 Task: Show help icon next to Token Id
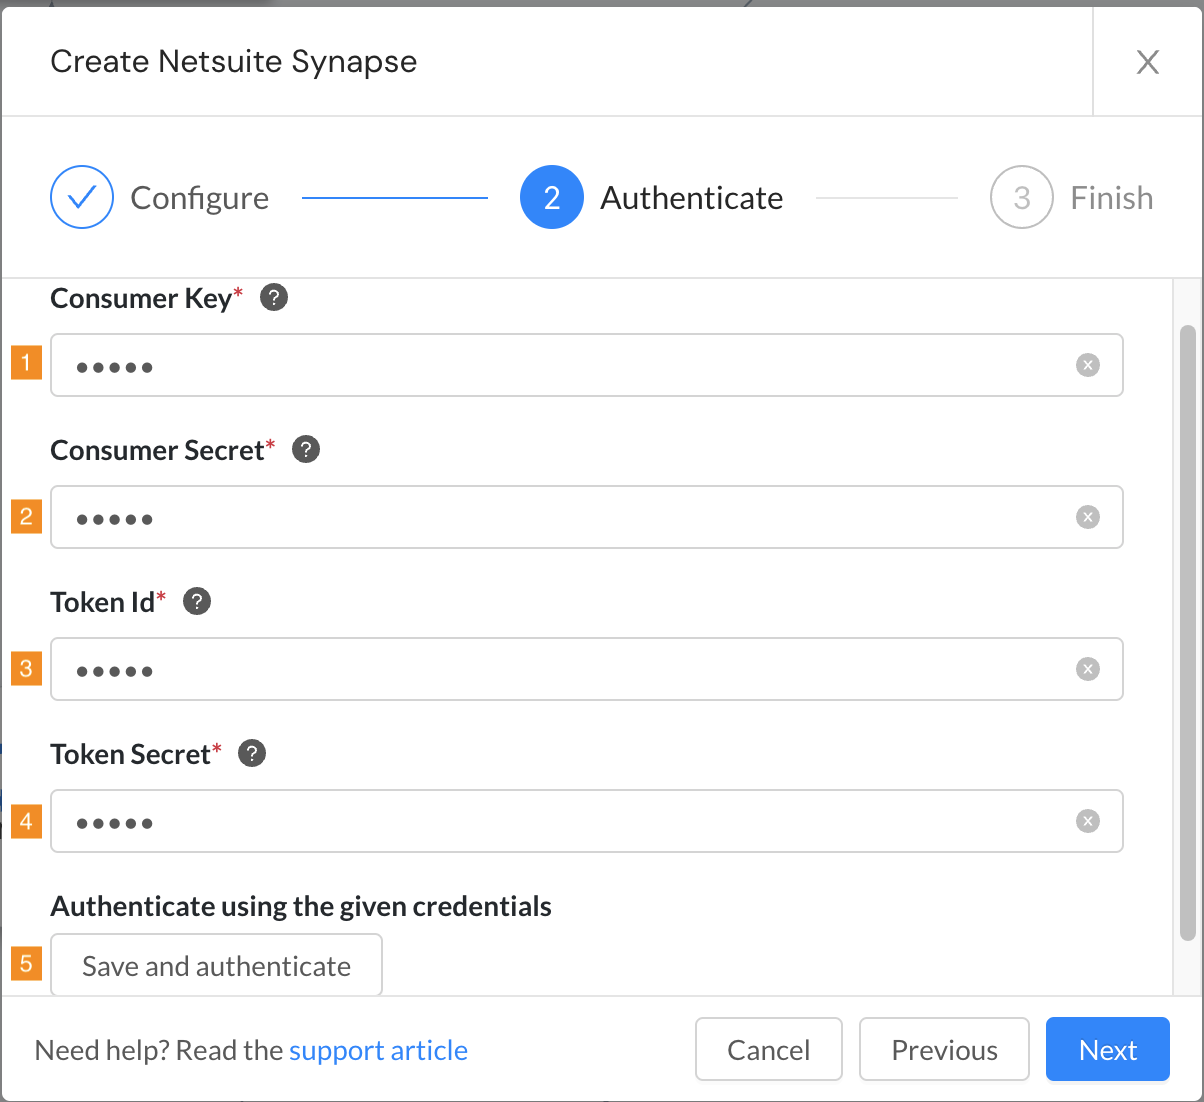(x=197, y=601)
